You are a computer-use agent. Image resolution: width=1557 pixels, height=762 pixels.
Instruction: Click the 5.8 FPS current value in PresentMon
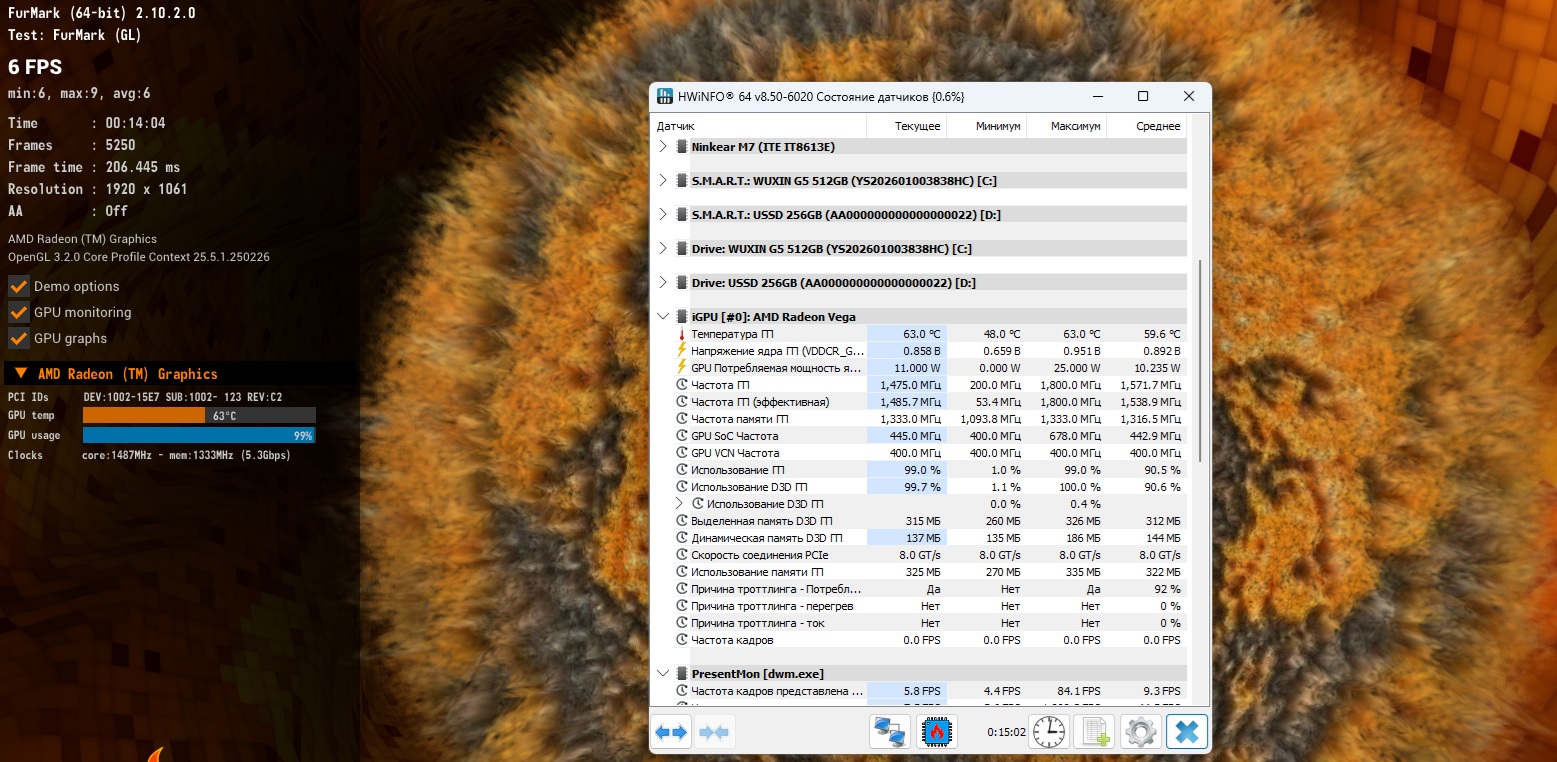[x=923, y=691]
